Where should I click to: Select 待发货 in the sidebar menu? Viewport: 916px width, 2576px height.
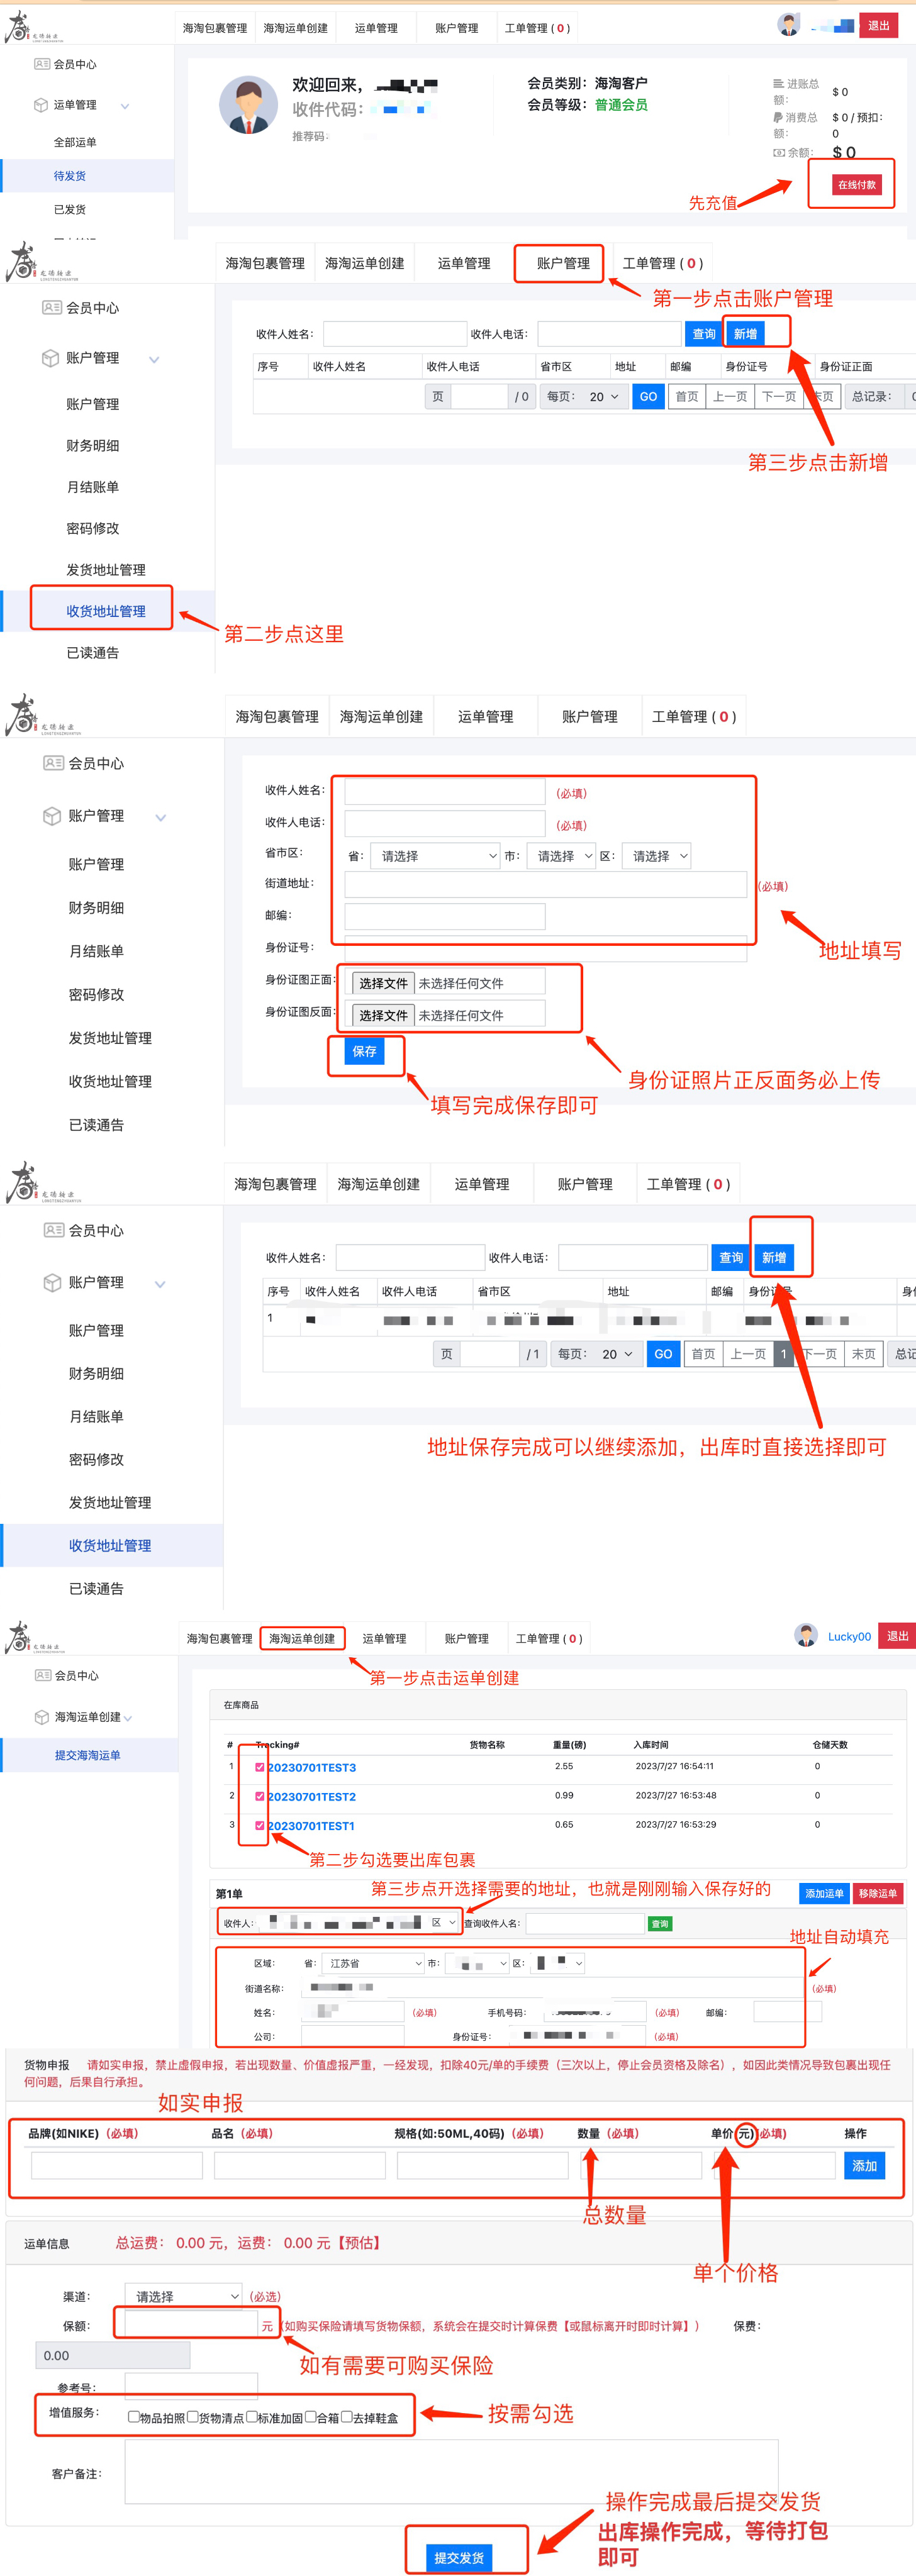pyautogui.click(x=70, y=176)
